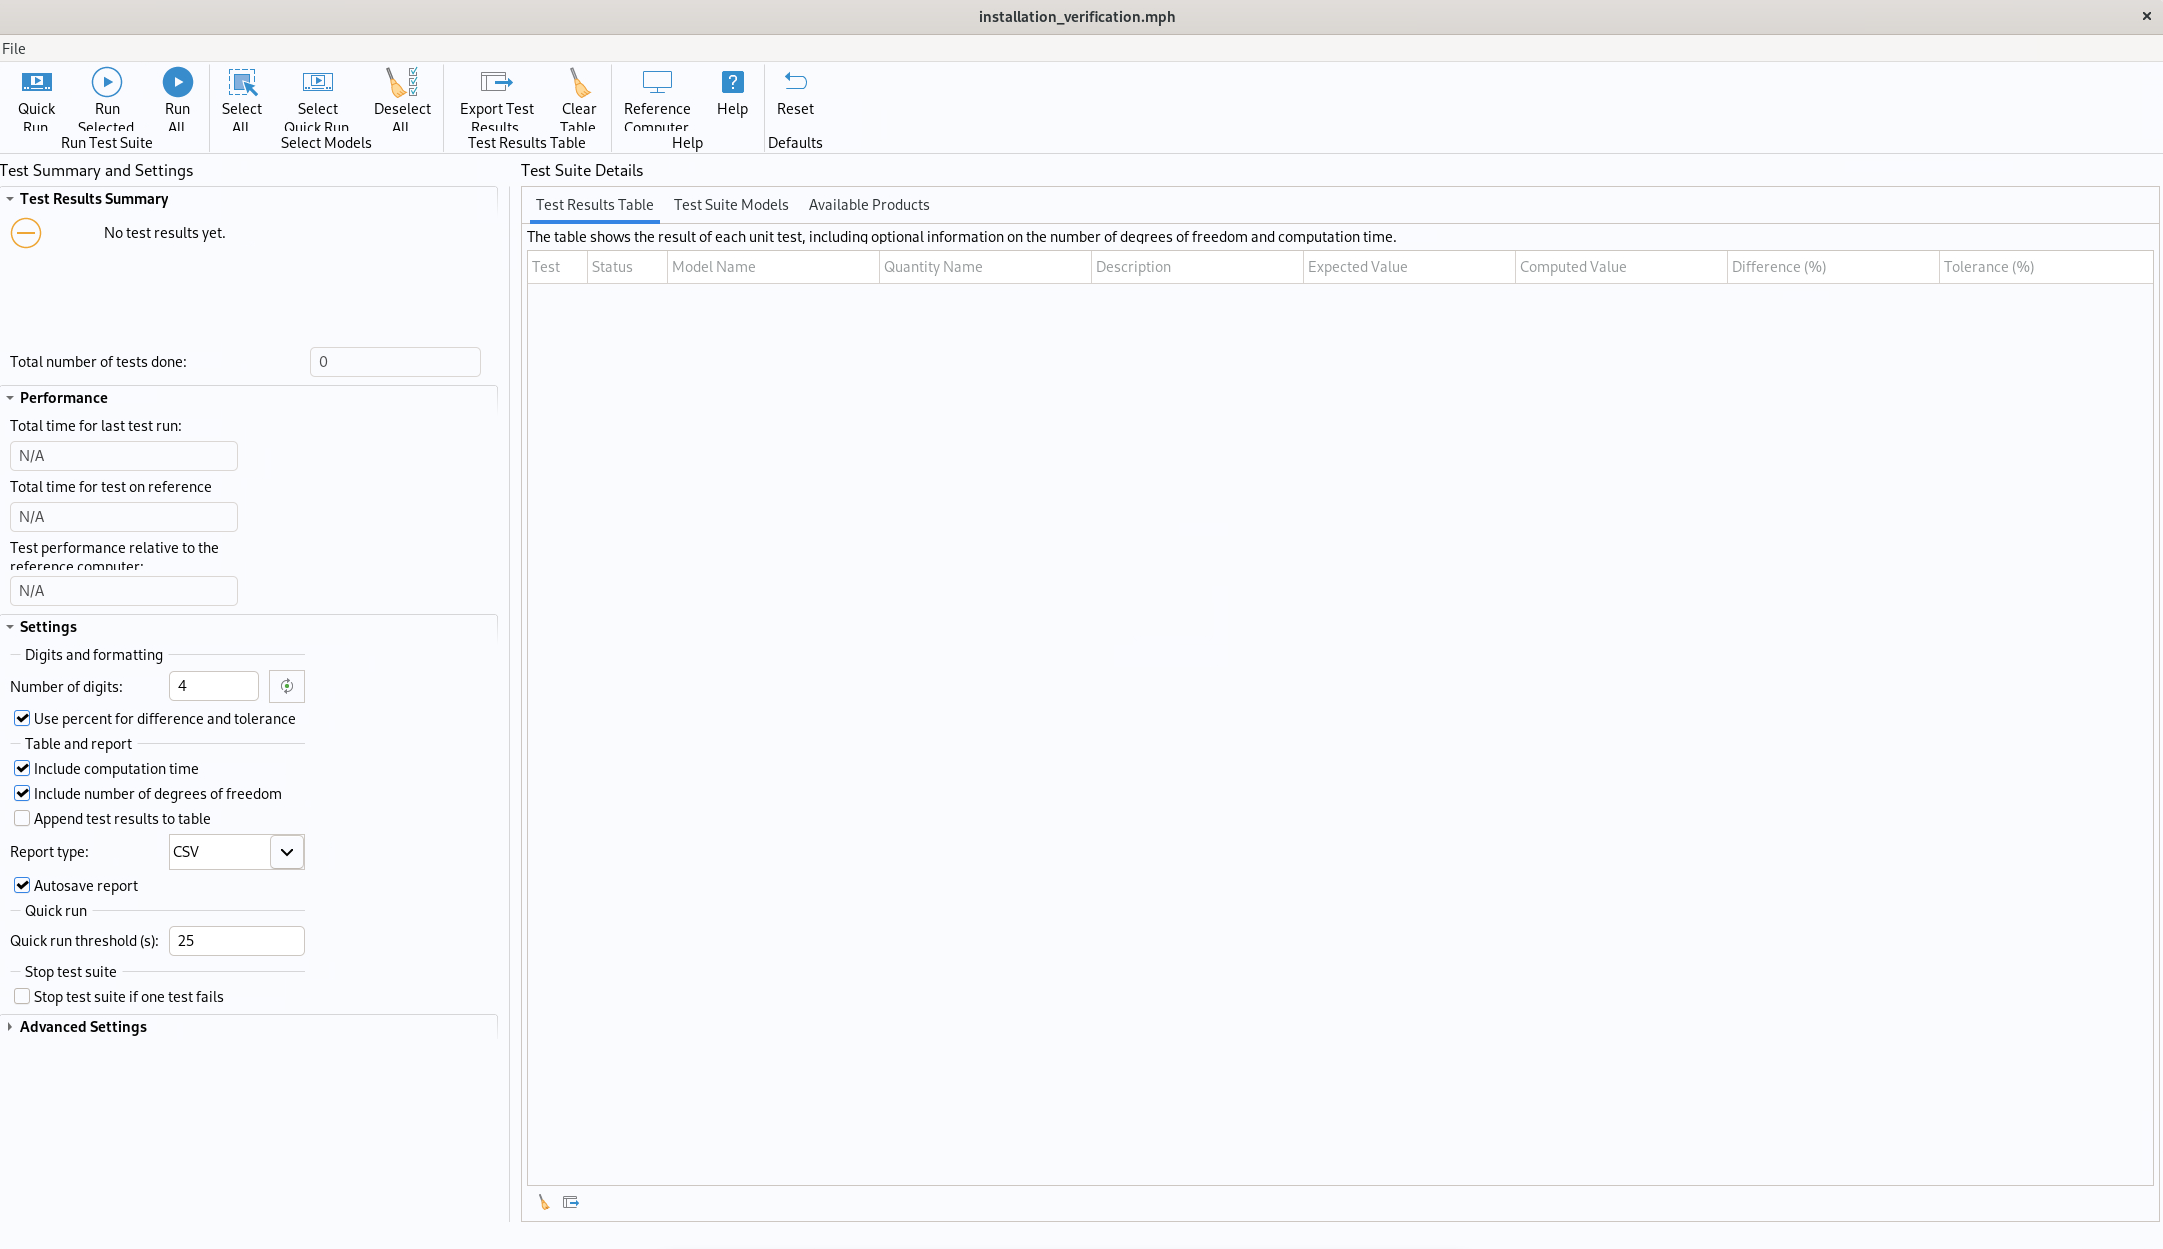Click the Quick run threshold input field
The image size is (2163, 1249).
(236, 941)
